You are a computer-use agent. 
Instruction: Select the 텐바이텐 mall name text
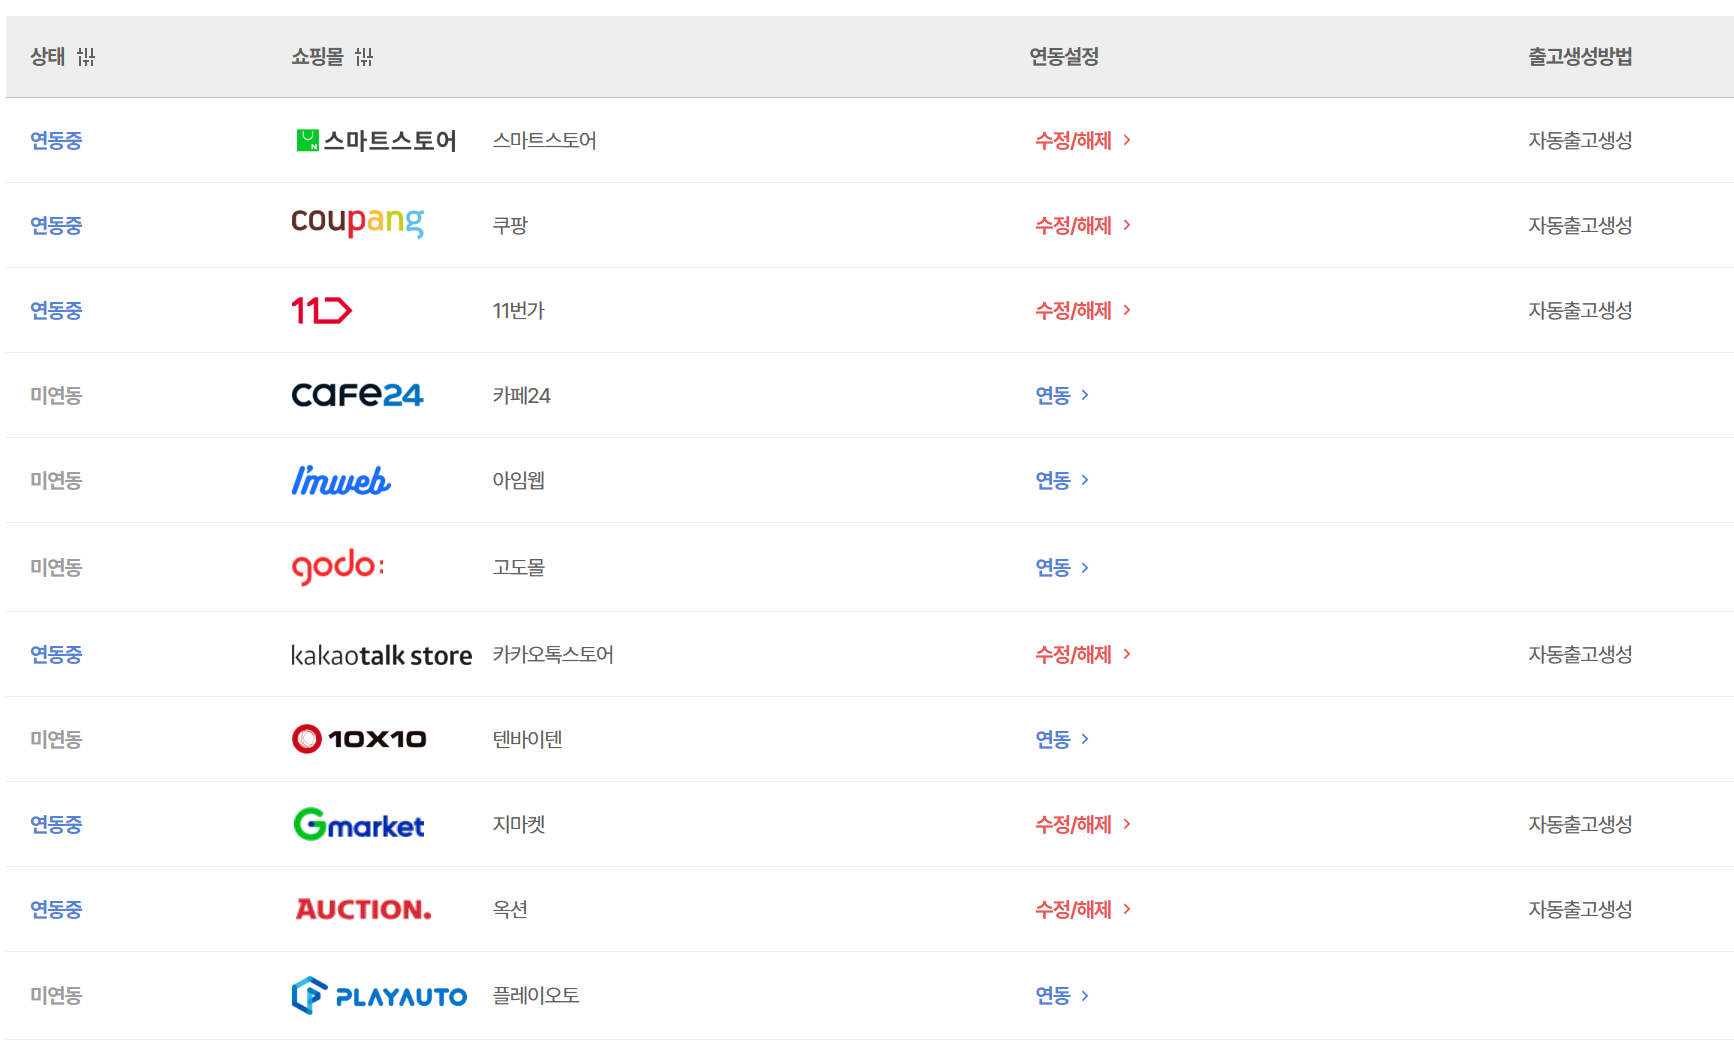click(527, 740)
